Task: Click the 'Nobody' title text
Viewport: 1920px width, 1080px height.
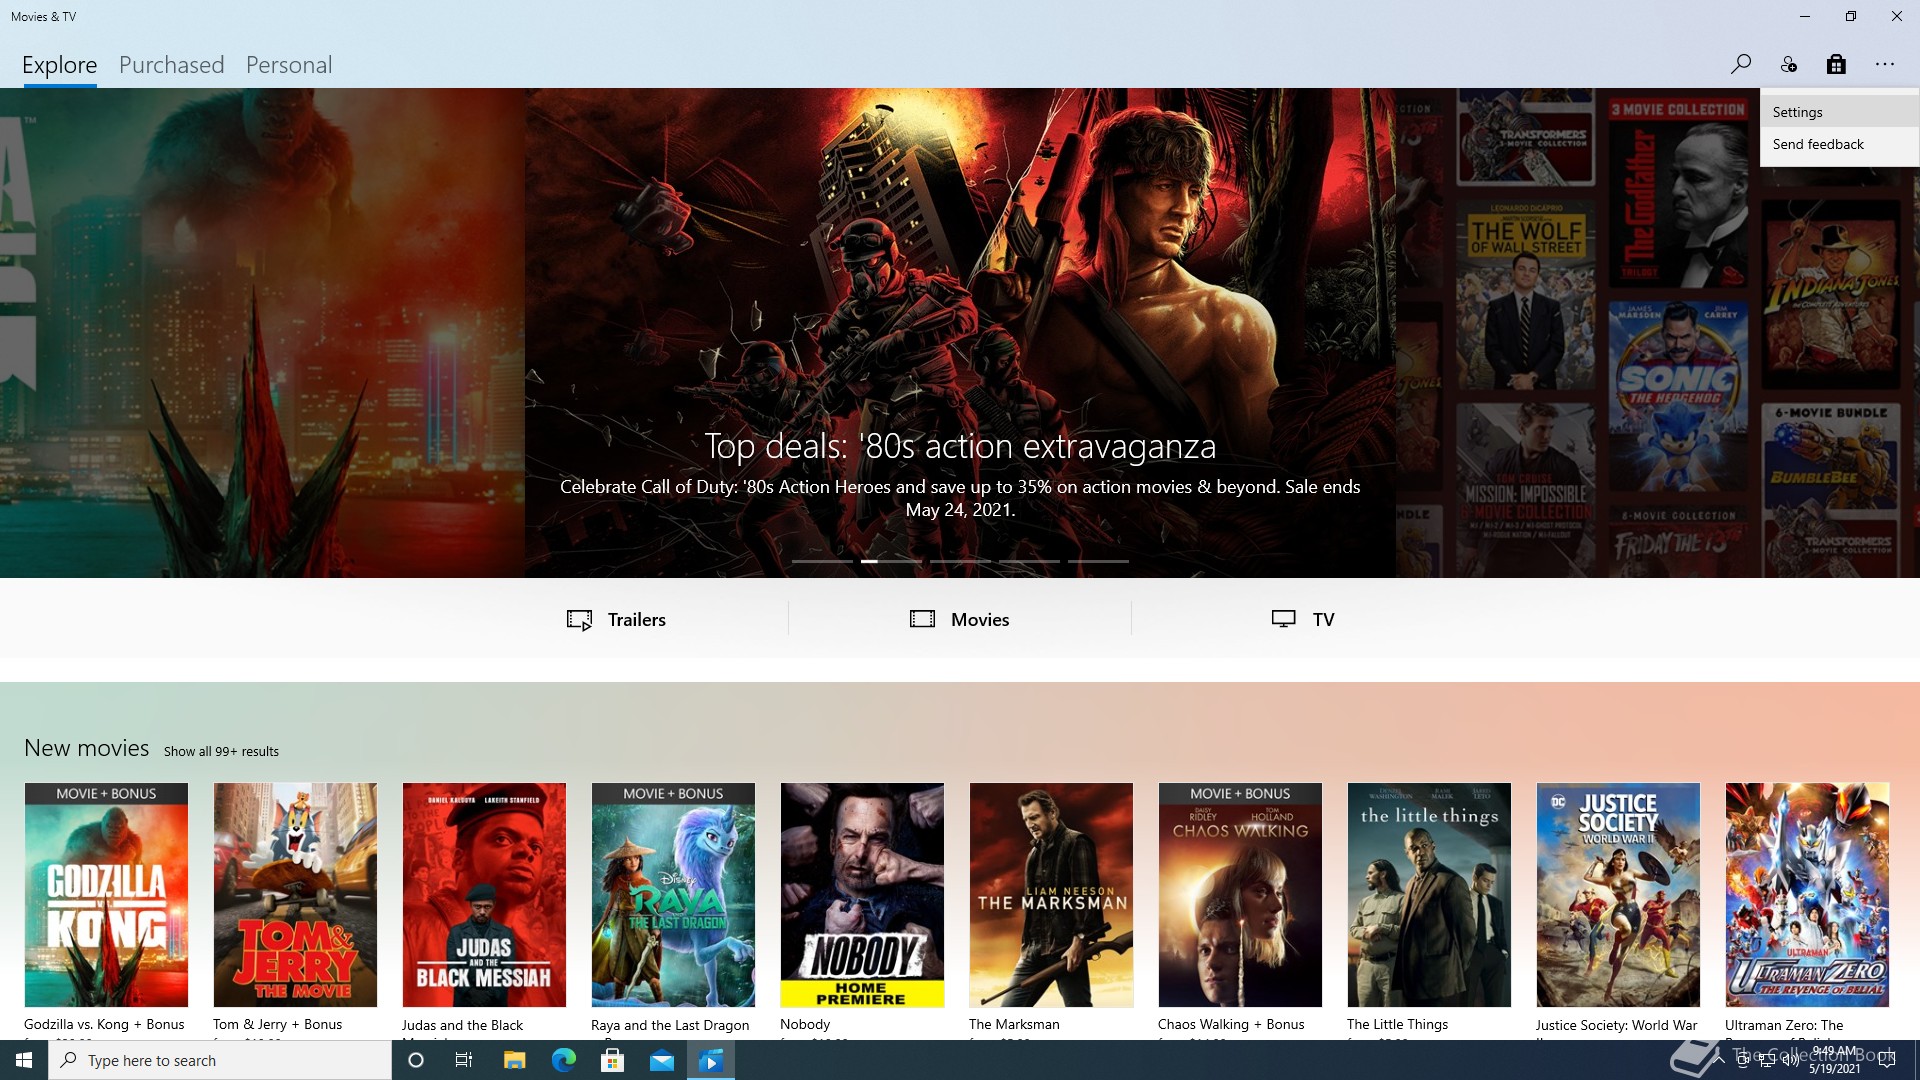Action: tap(805, 1024)
